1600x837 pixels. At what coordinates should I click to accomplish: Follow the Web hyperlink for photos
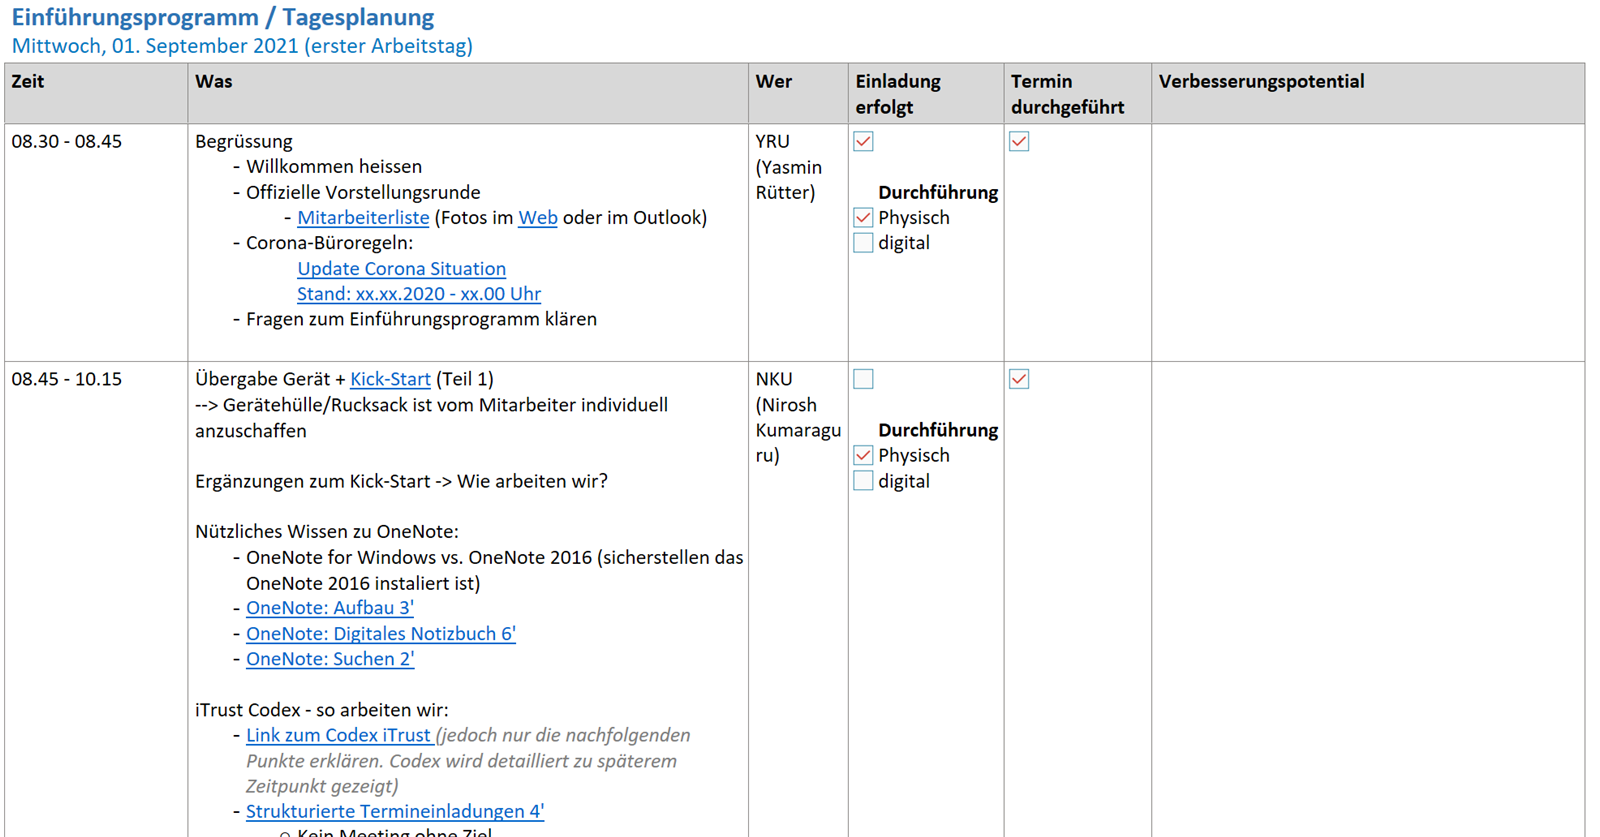(x=537, y=218)
